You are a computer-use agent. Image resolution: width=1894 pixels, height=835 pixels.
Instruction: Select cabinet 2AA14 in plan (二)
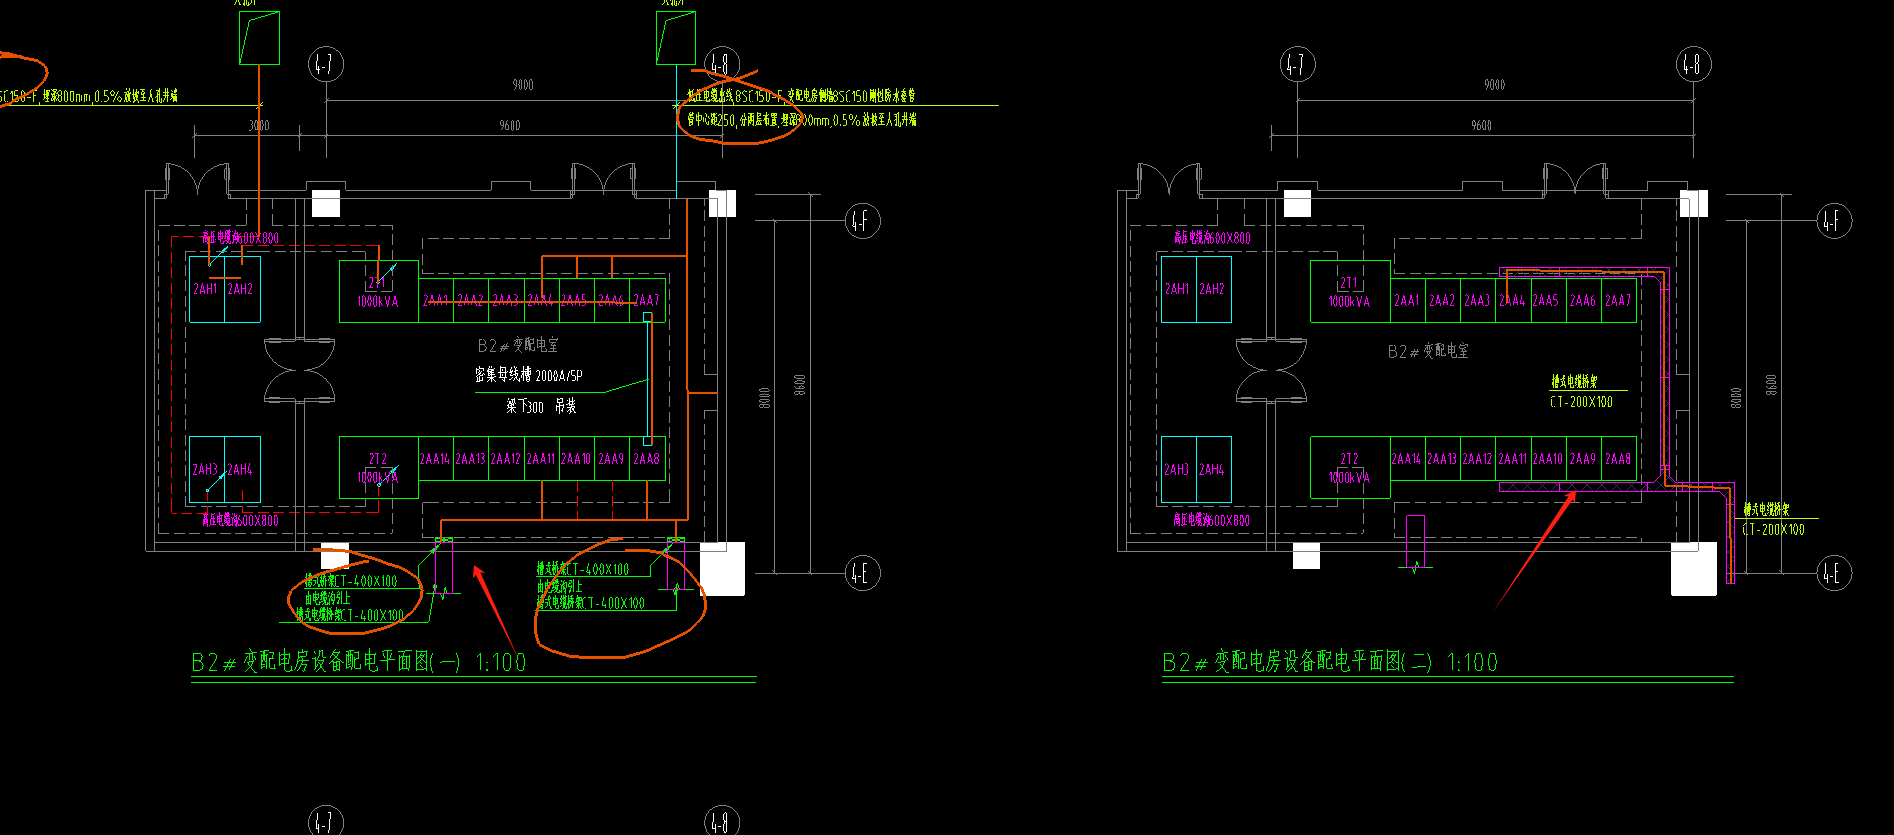pos(1406,459)
